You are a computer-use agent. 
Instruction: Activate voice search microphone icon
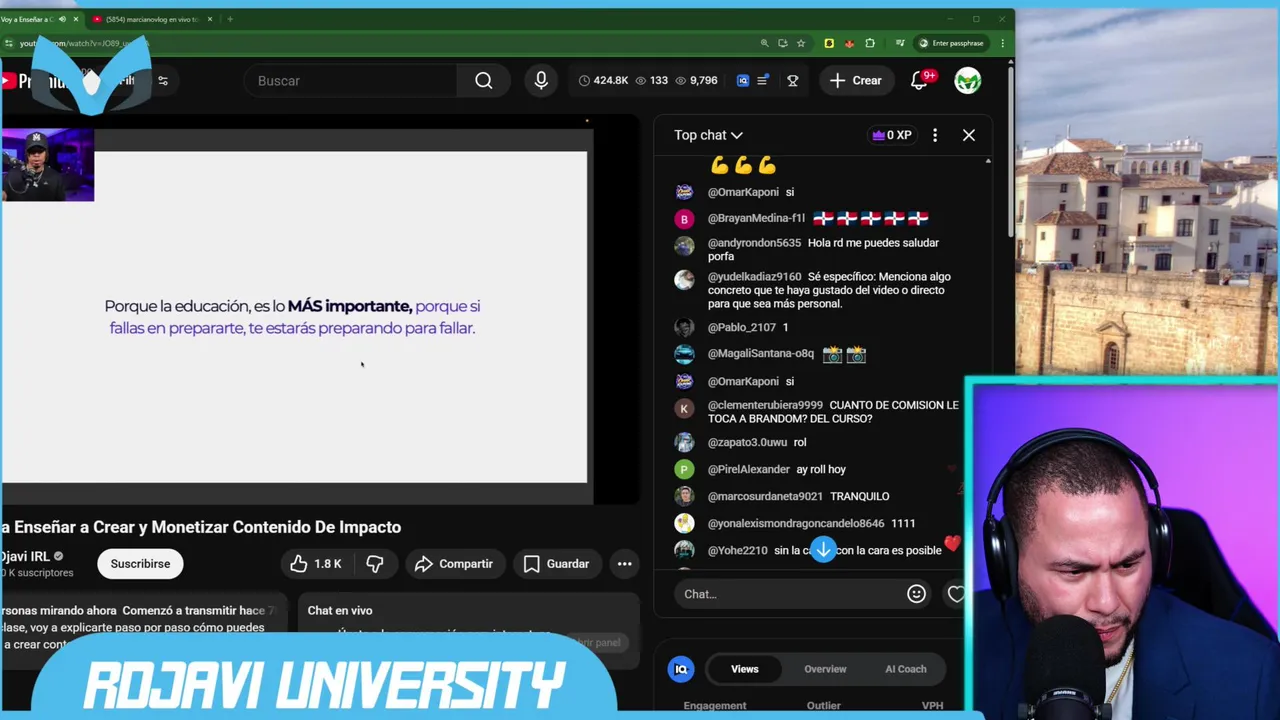[x=541, y=81]
